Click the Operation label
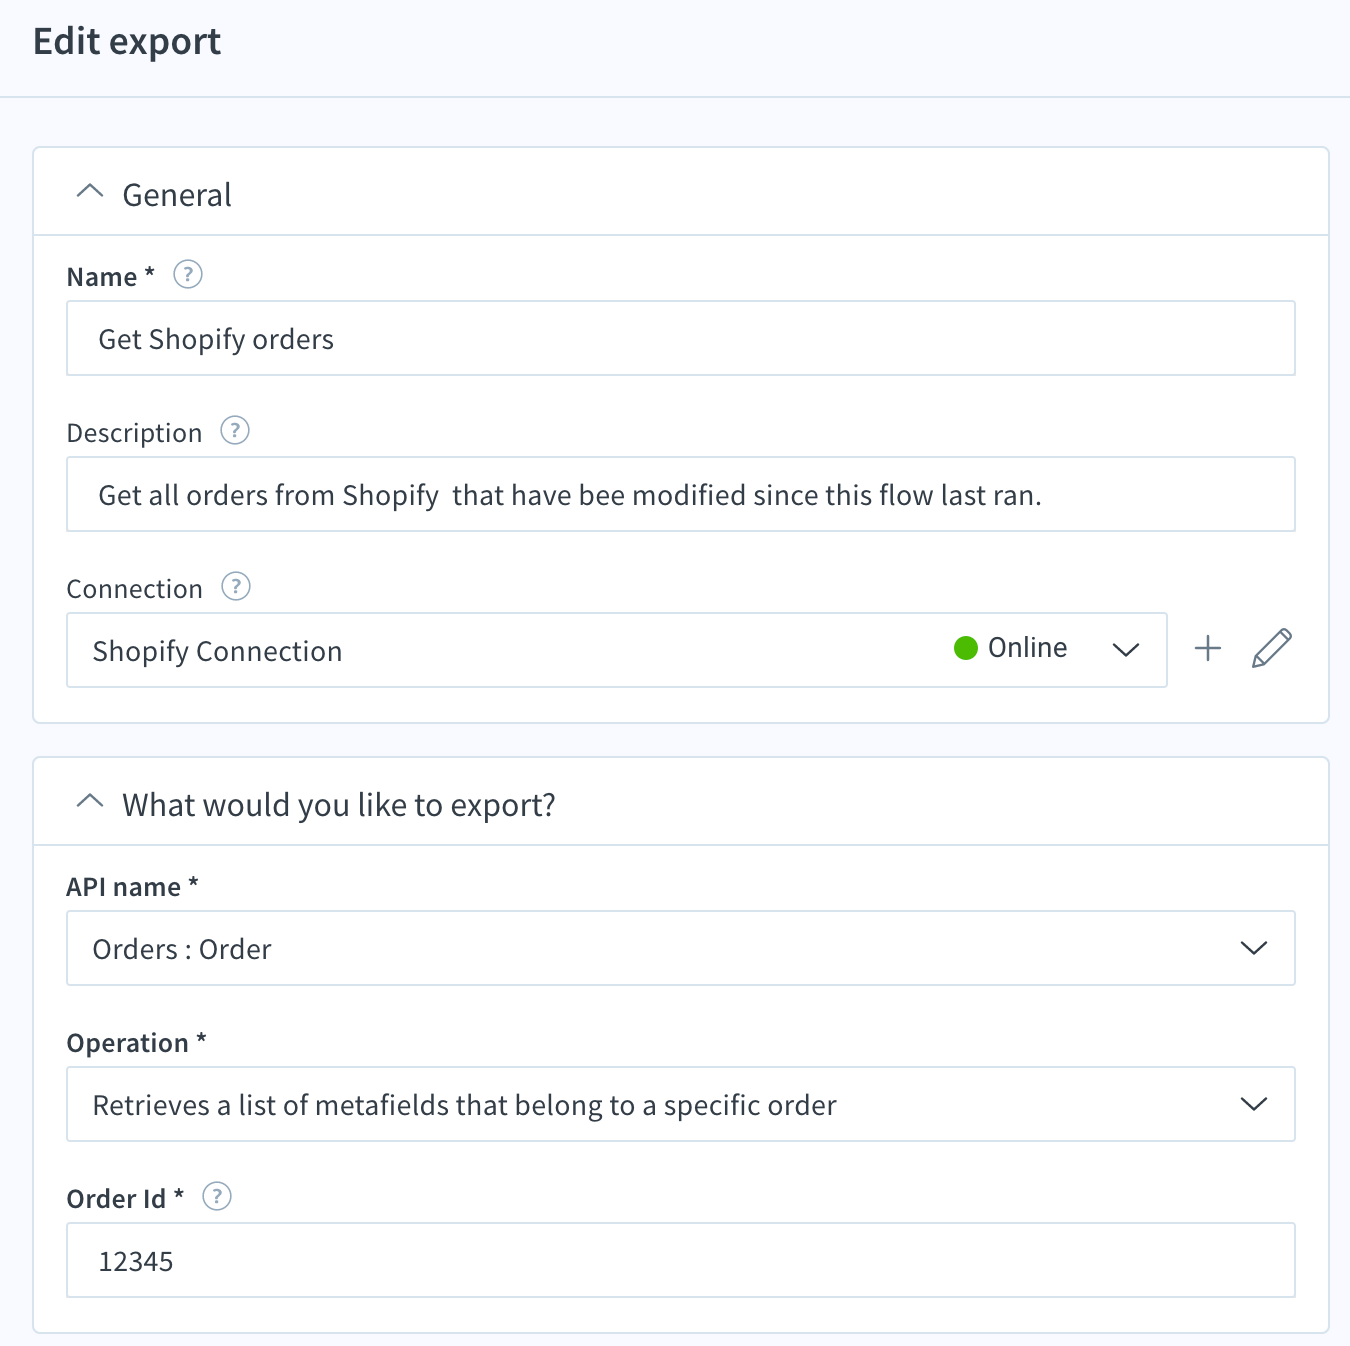 click(136, 1043)
